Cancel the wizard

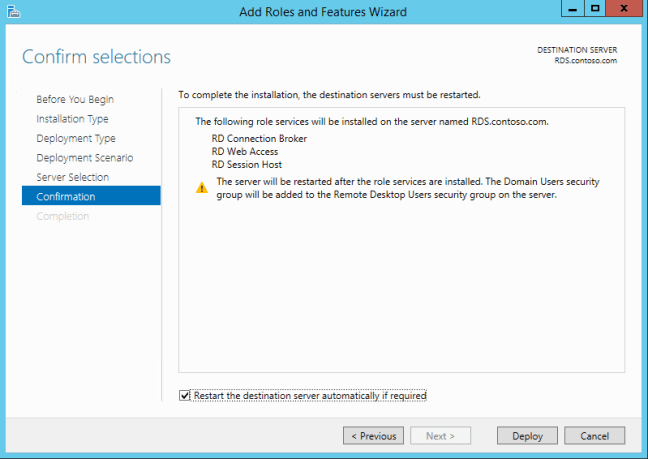coord(594,436)
